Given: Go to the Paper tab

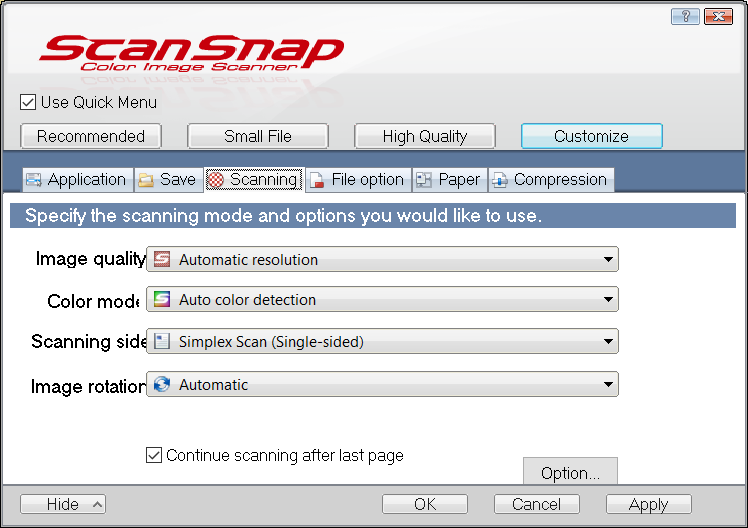Looking at the screenshot, I should (x=449, y=180).
